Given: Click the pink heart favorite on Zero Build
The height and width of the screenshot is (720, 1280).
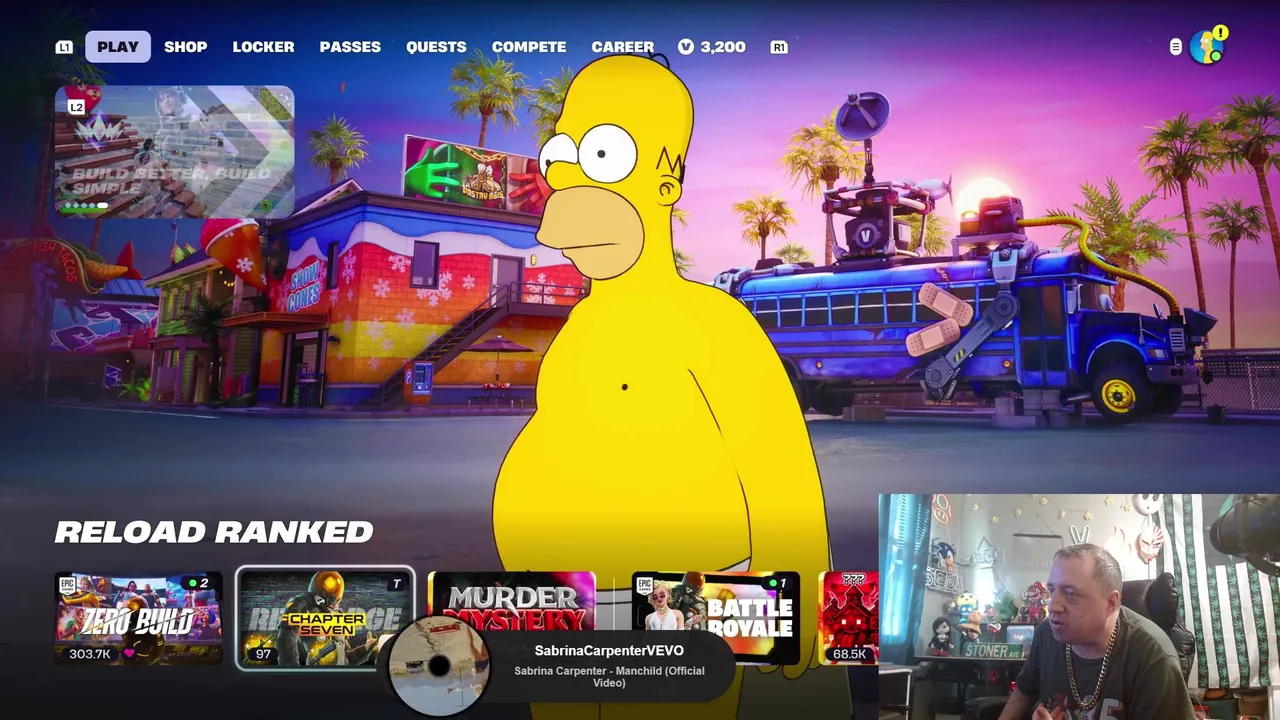Looking at the screenshot, I should pos(129,654).
